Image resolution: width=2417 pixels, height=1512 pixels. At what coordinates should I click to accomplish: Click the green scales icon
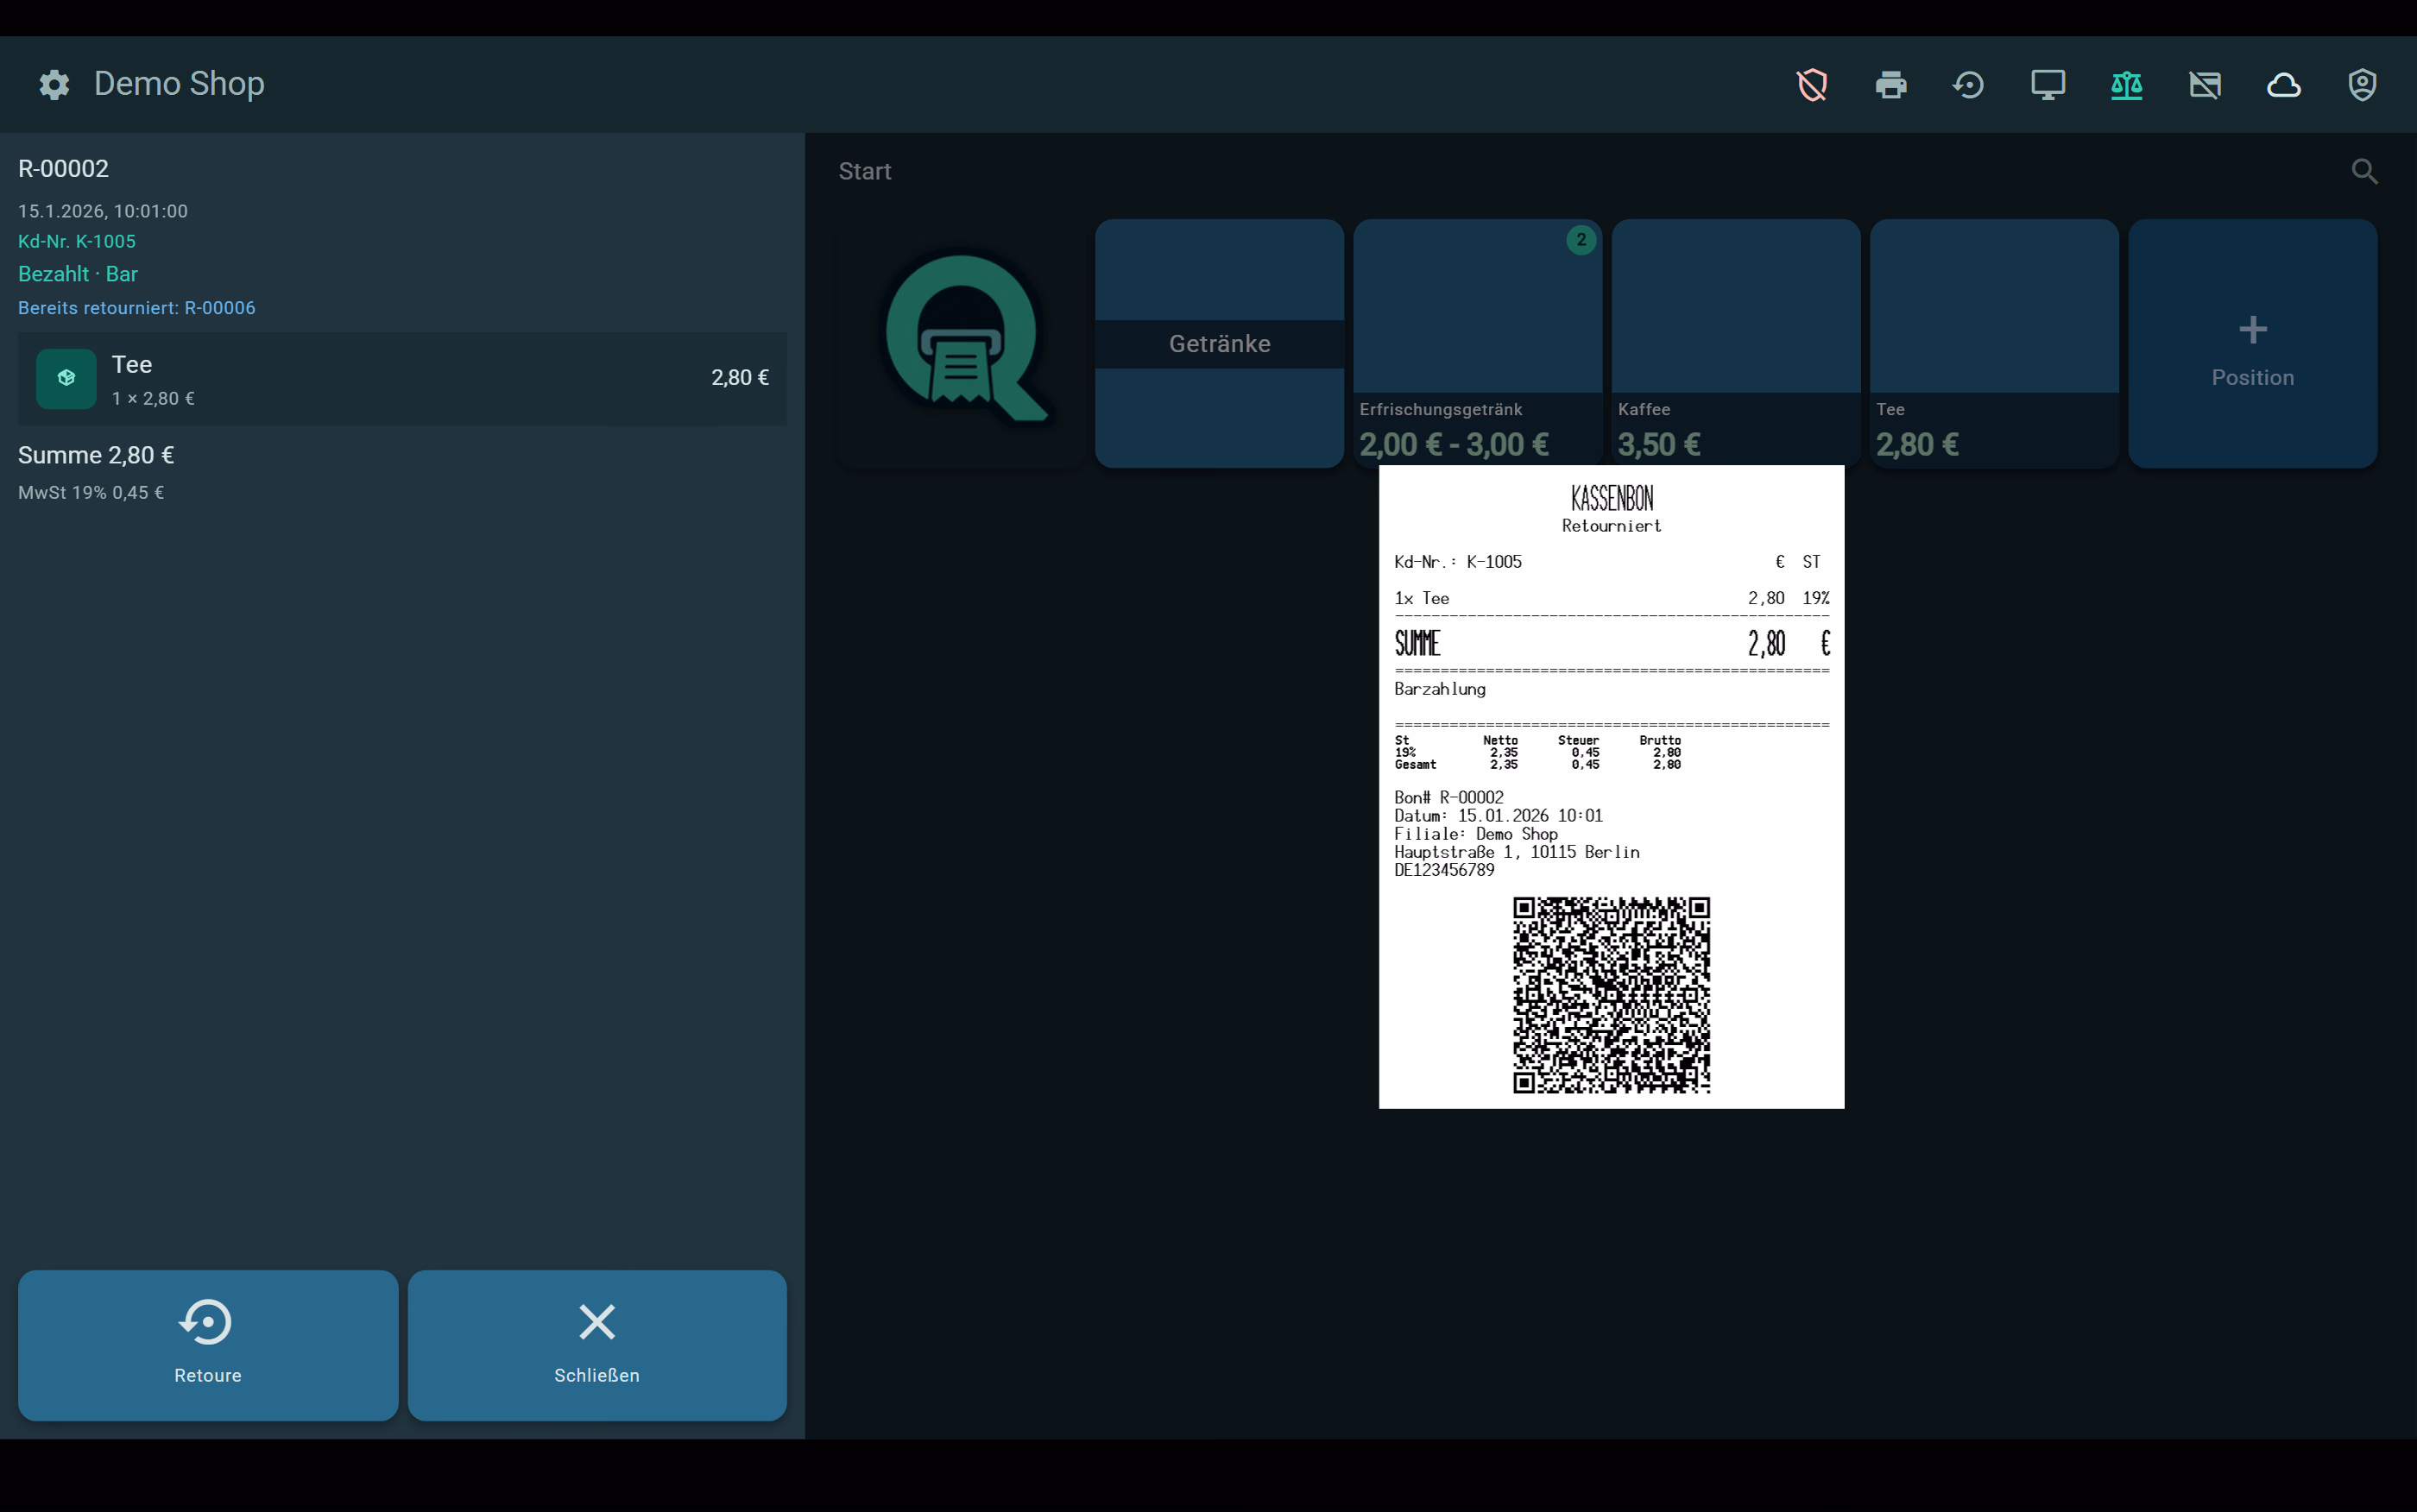pyautogui.click(x=2126, y=85)
